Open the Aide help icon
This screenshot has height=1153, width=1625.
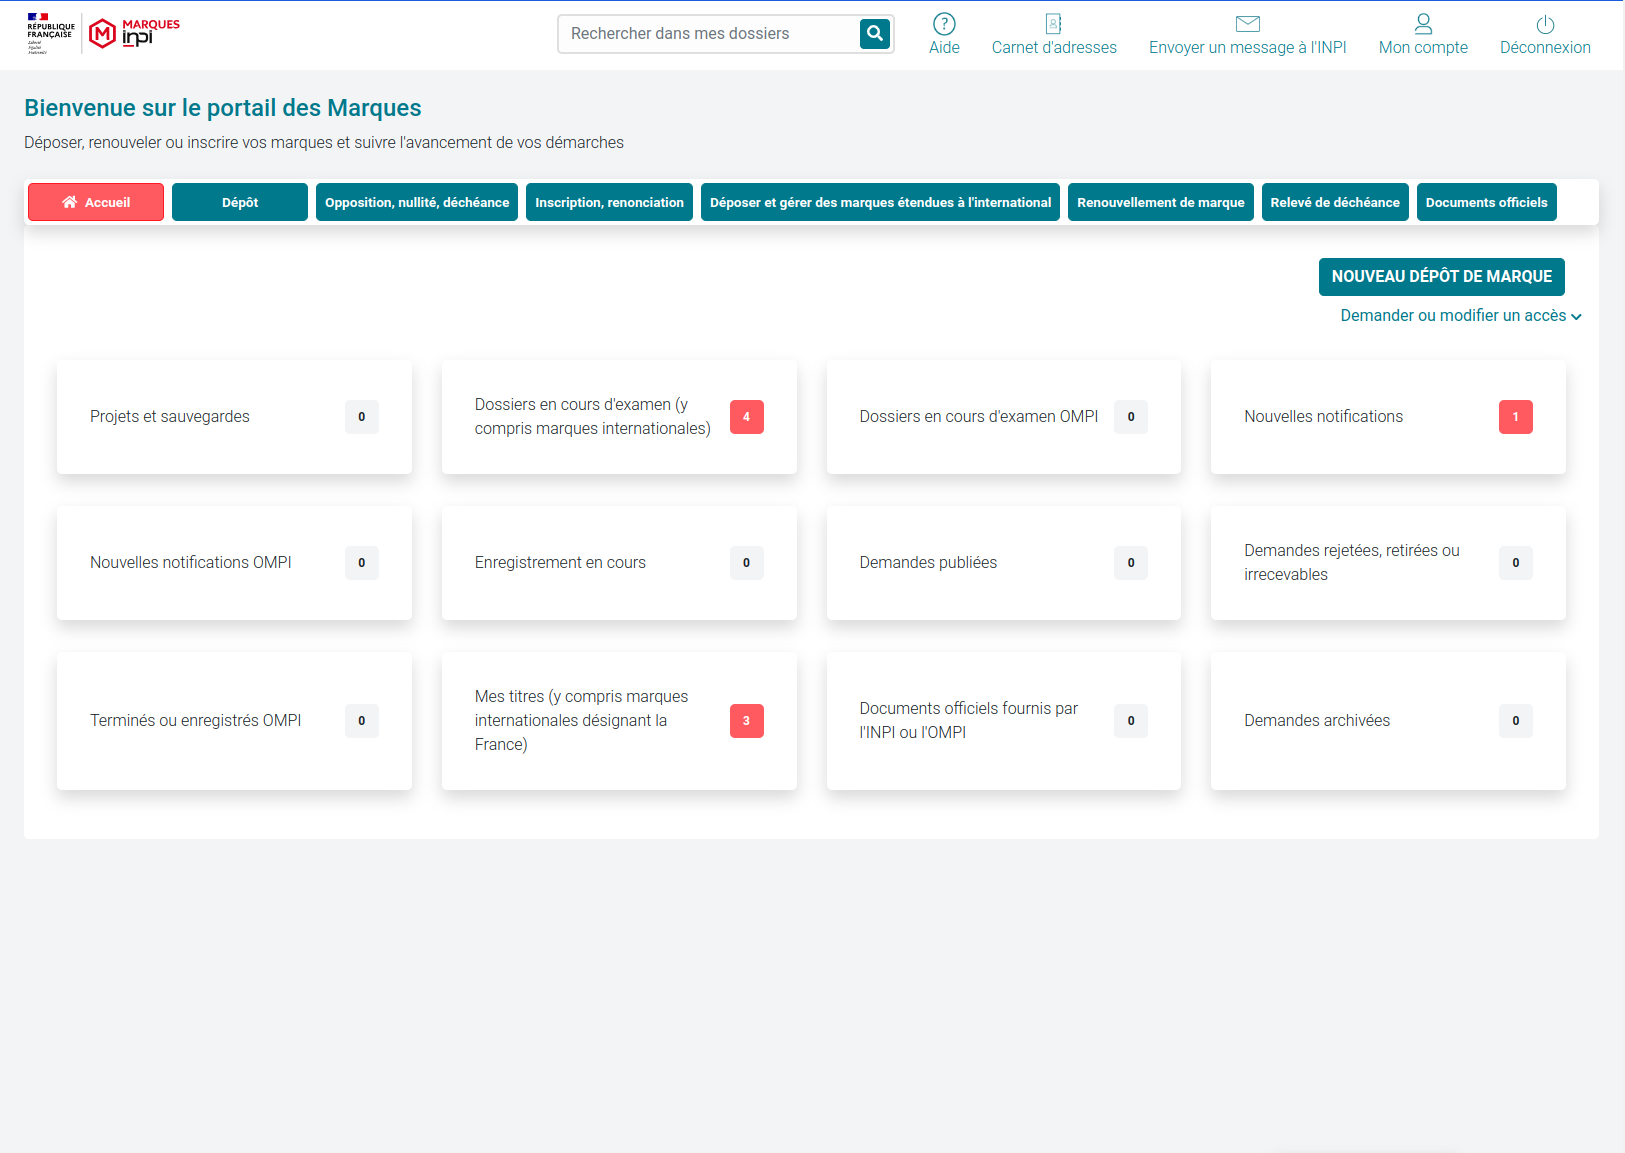pyautogui.click(x=944, y=24)
